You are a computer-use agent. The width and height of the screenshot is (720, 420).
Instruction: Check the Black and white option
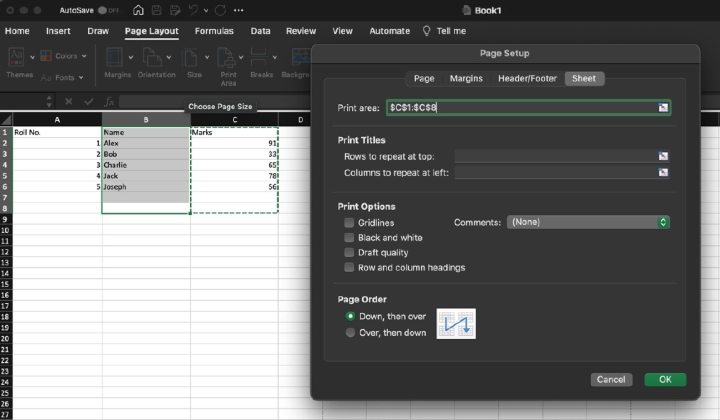(x=349, y=238)
